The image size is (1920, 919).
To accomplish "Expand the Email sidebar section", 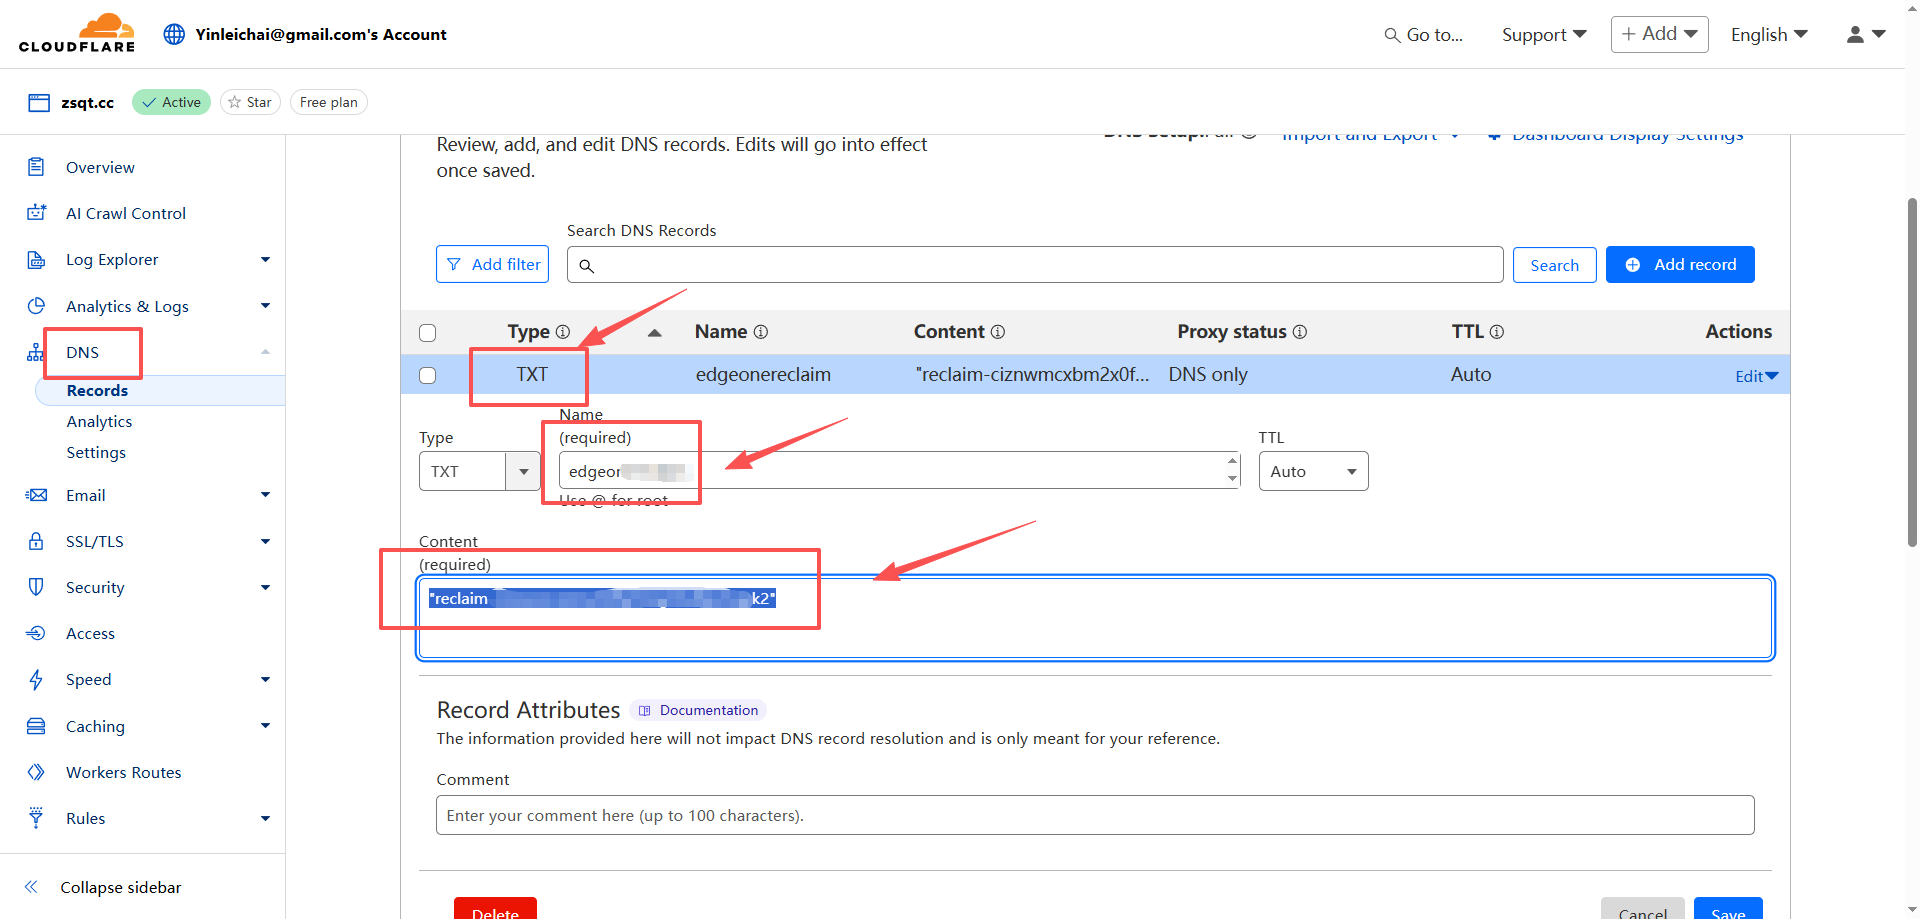I will tap(265, 495).
